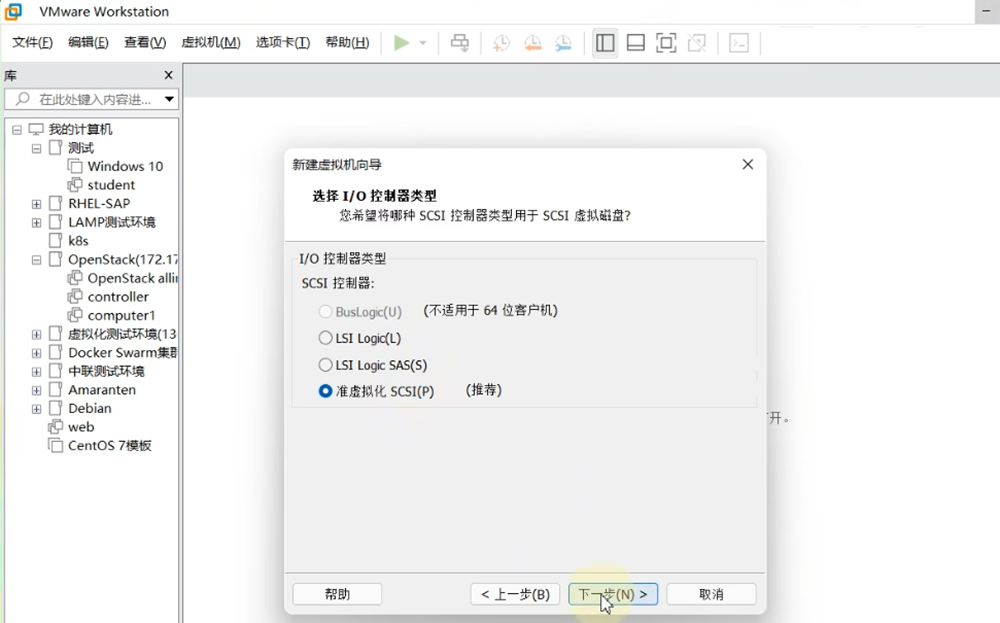1000x623 pixels.
Task: Click the 下一步(N) next button
Action: 613,594
